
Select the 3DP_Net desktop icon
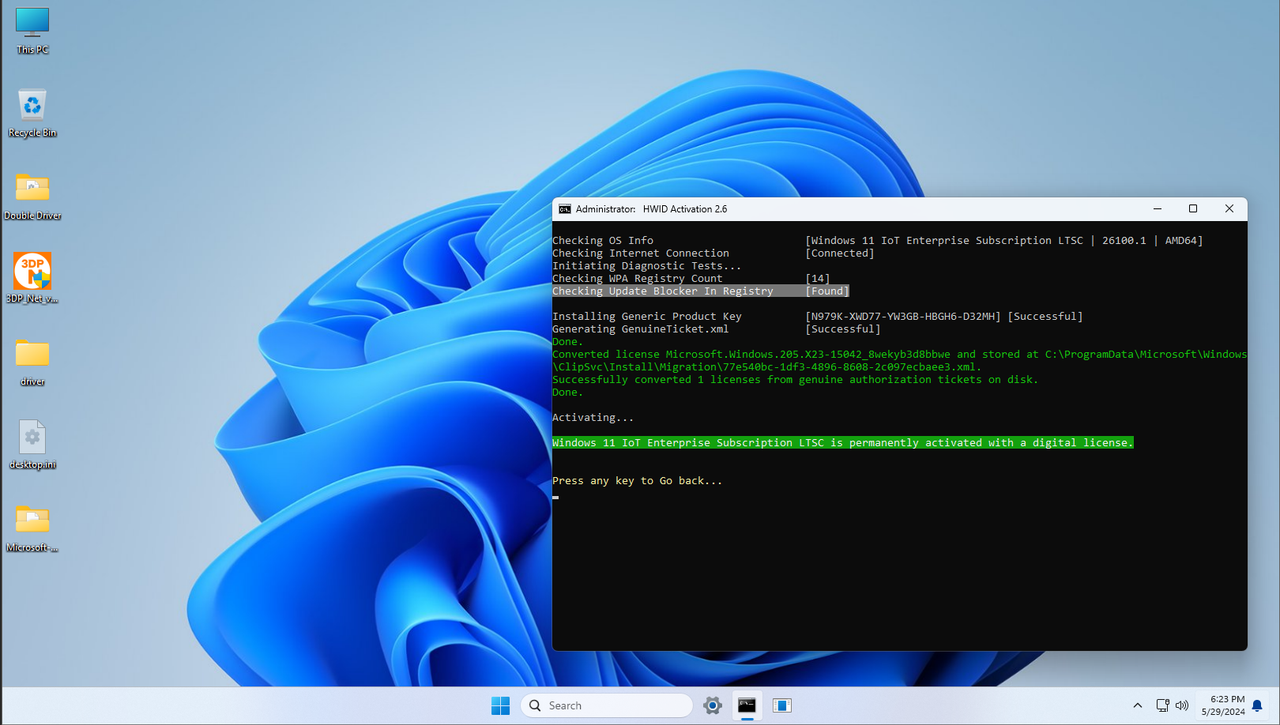[32, 278]
